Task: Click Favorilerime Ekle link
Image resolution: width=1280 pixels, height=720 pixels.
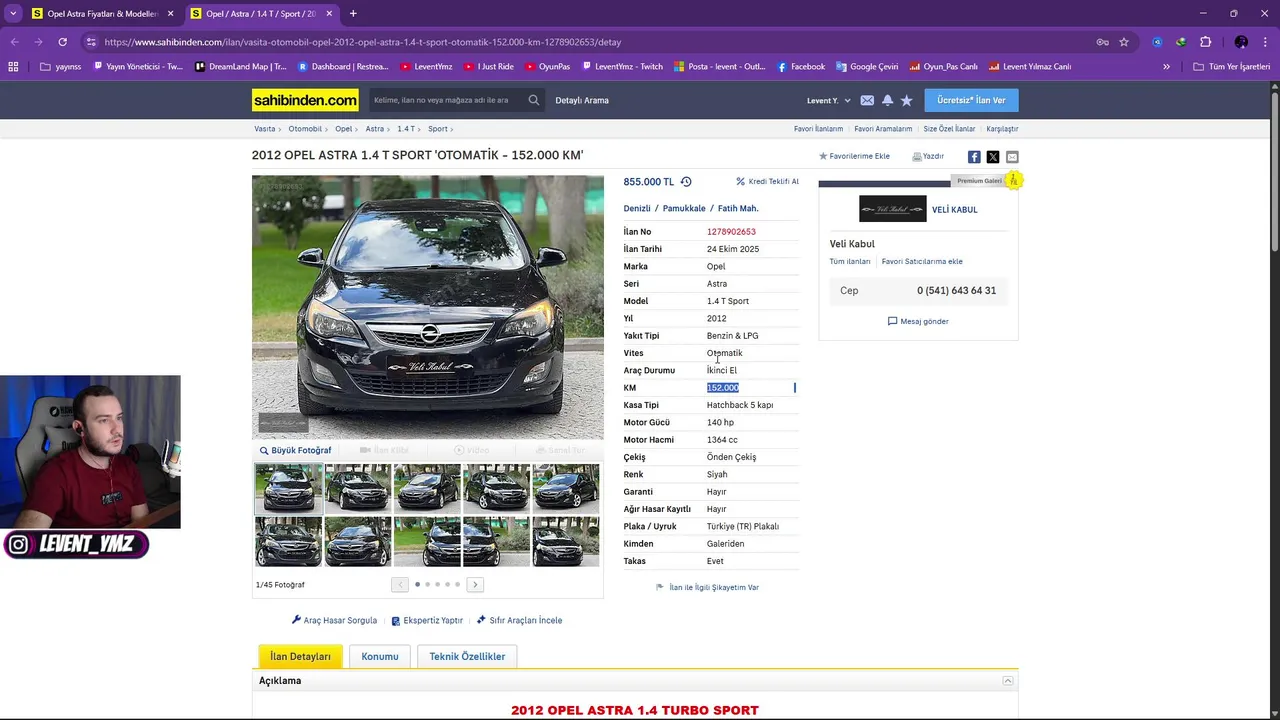Action: pyautogui.click(x=854, y=156)
